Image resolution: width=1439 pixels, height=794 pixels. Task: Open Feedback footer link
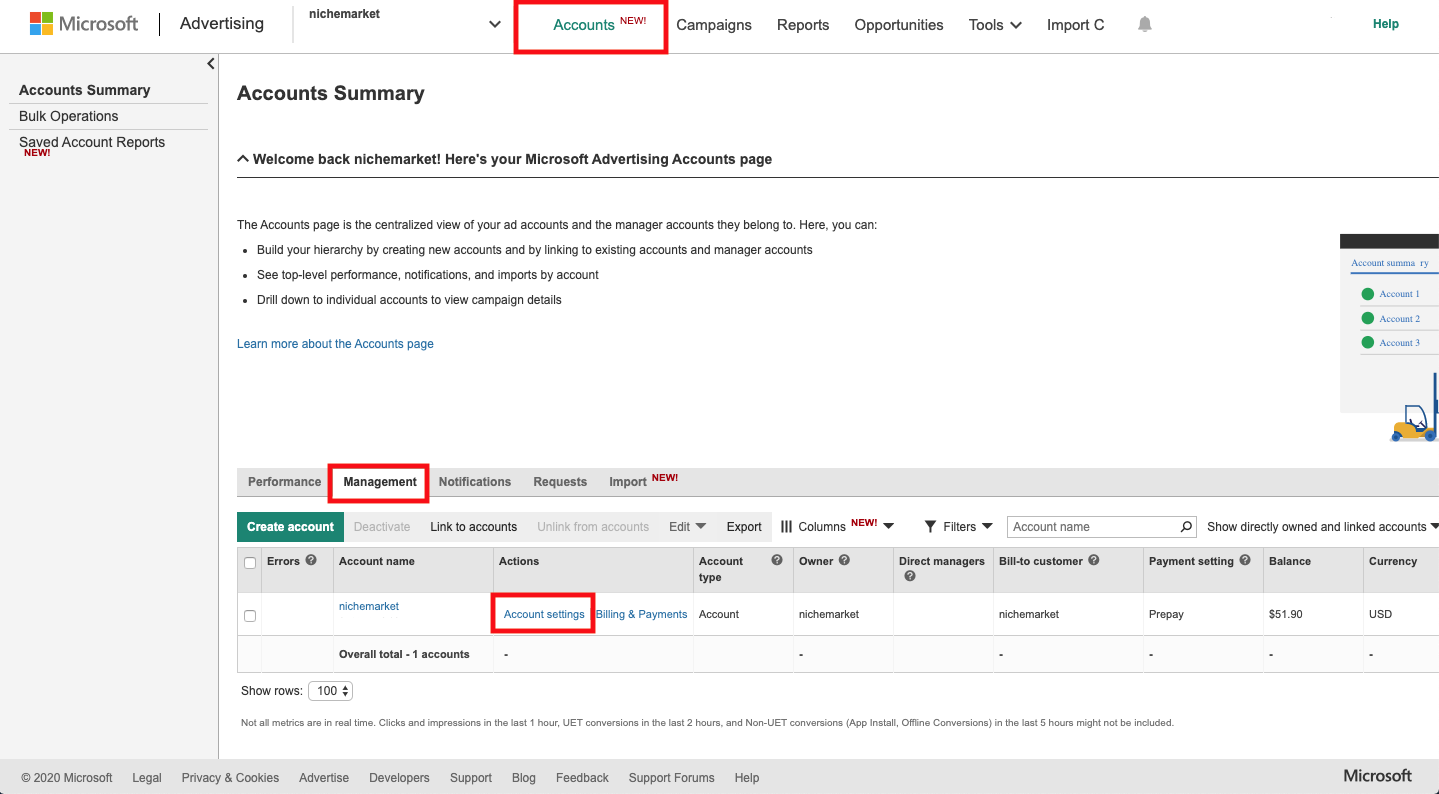click(x=582, y=778)
